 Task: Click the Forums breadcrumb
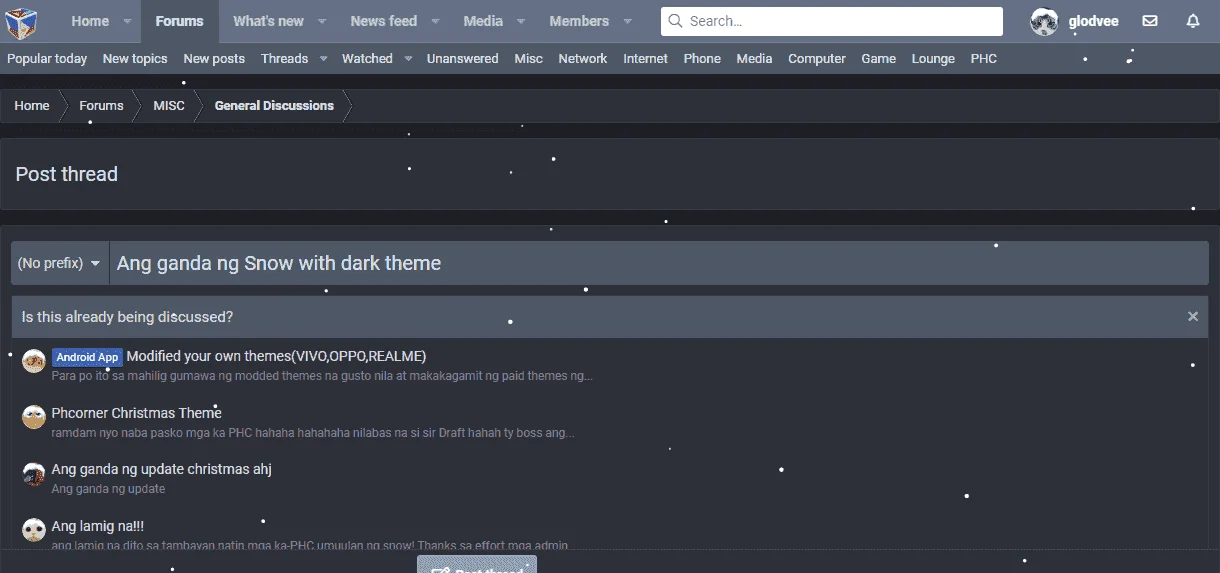(x=101, y=106)
